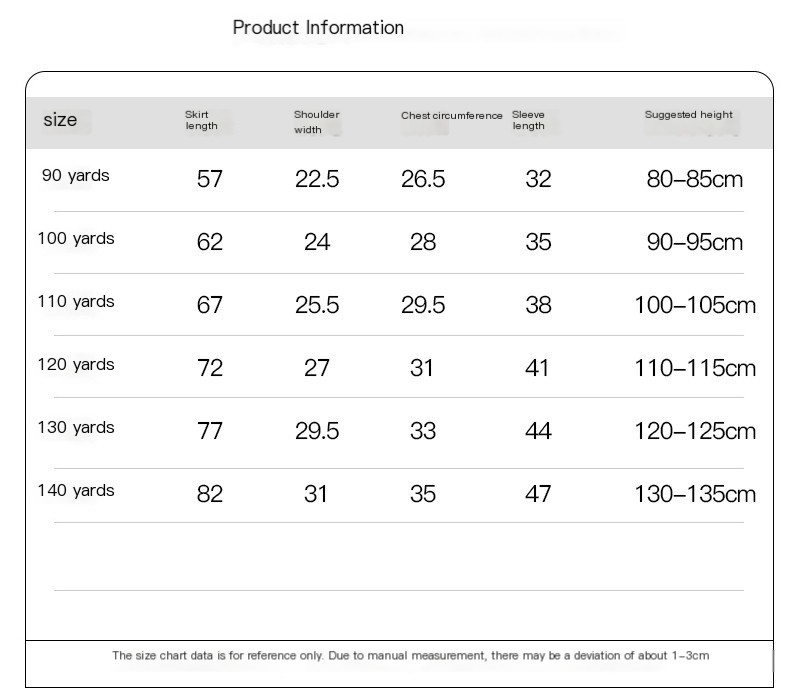Click the sleeve length value 47

pos(538,494)
